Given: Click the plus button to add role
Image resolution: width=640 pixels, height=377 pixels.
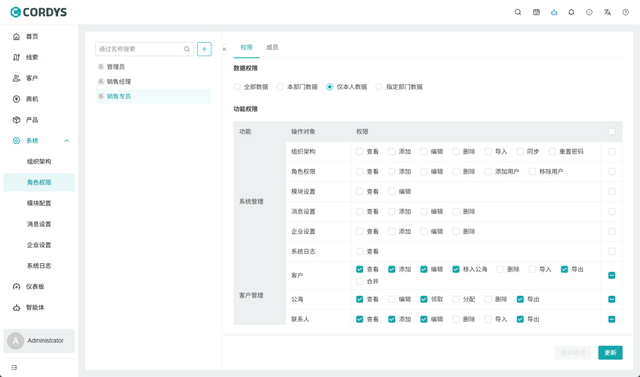Looking at the screenshot, I should click(204, 49).
